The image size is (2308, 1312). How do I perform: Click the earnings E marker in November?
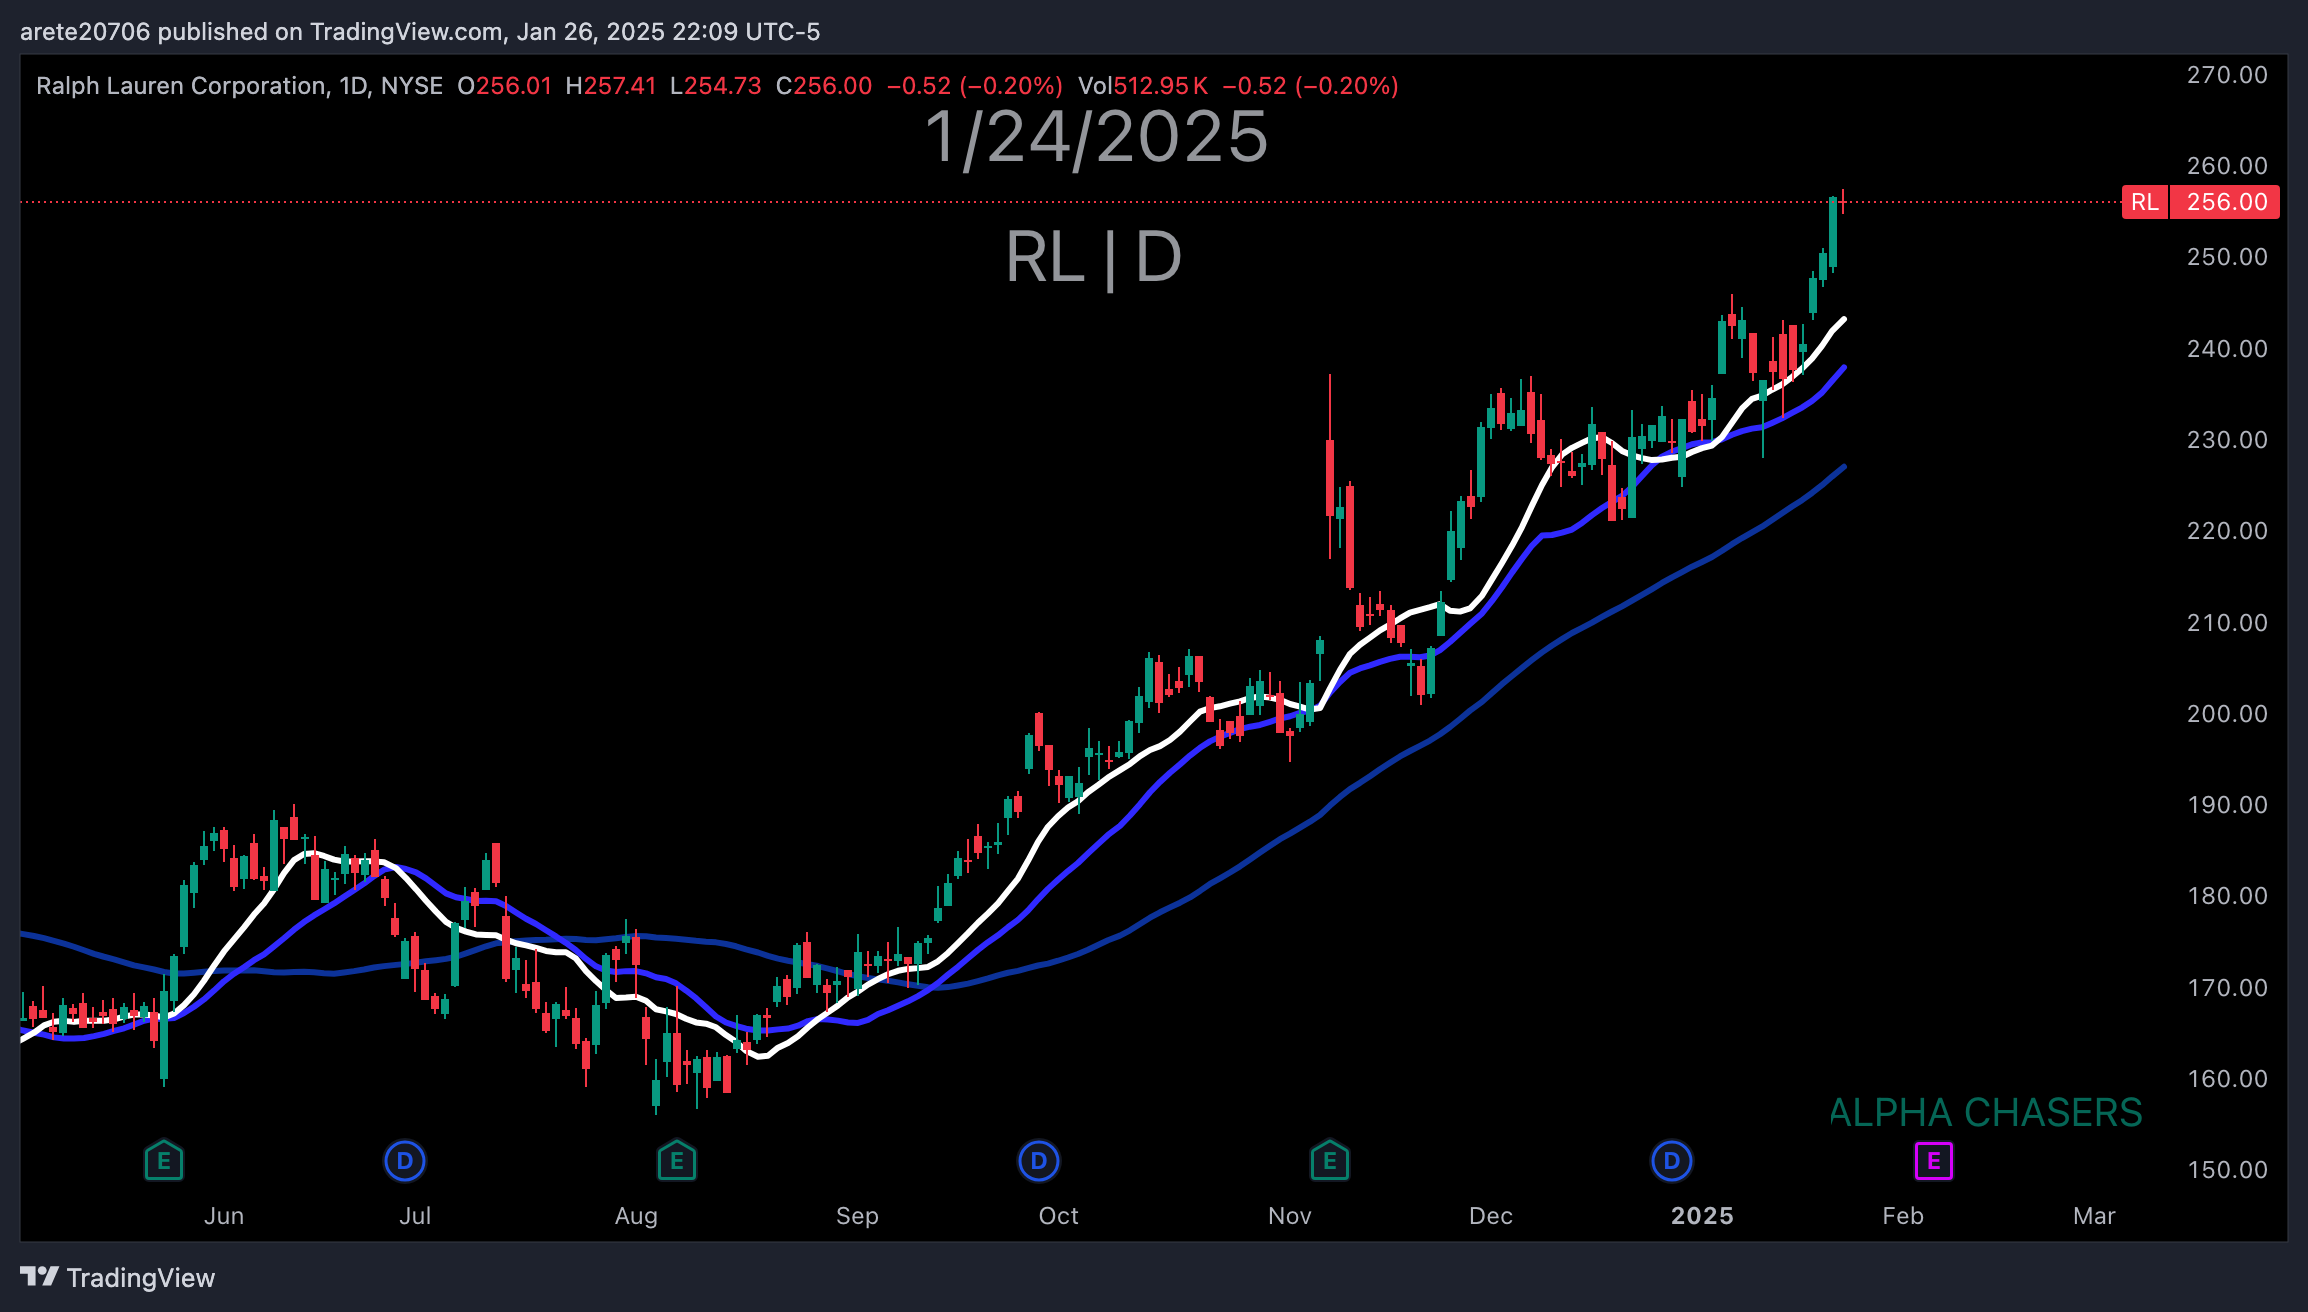(x=1330, y=1161)
